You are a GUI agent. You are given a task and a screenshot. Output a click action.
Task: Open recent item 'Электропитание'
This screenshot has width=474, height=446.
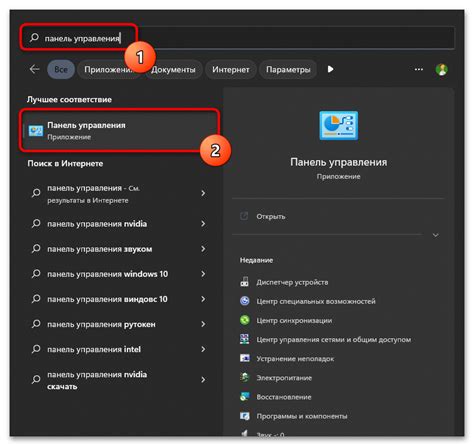(x=284, y=378)
